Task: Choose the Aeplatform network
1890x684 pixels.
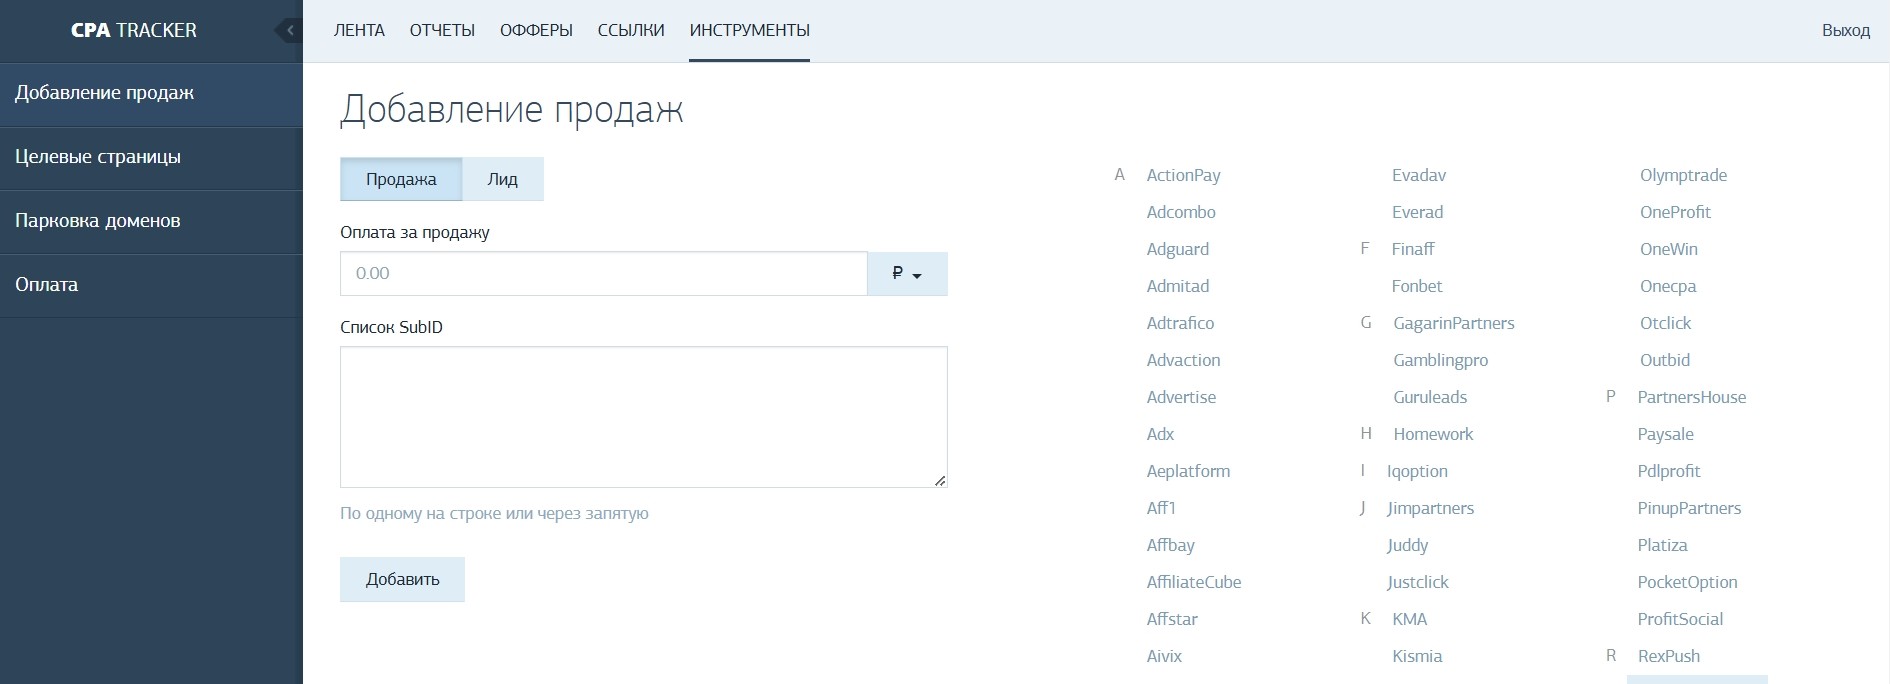Action: click(1188, 471)
